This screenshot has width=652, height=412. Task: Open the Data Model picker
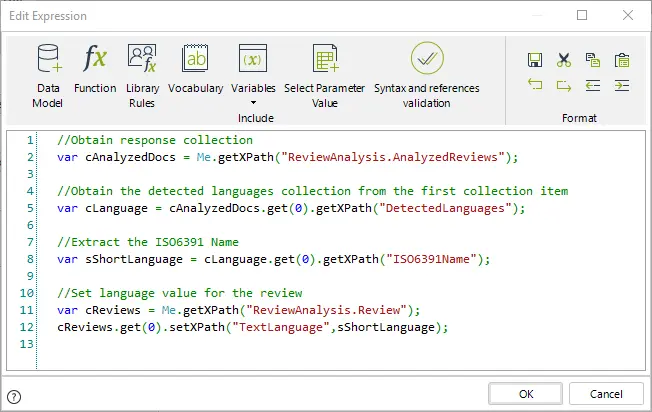click(x=48, y=75)
